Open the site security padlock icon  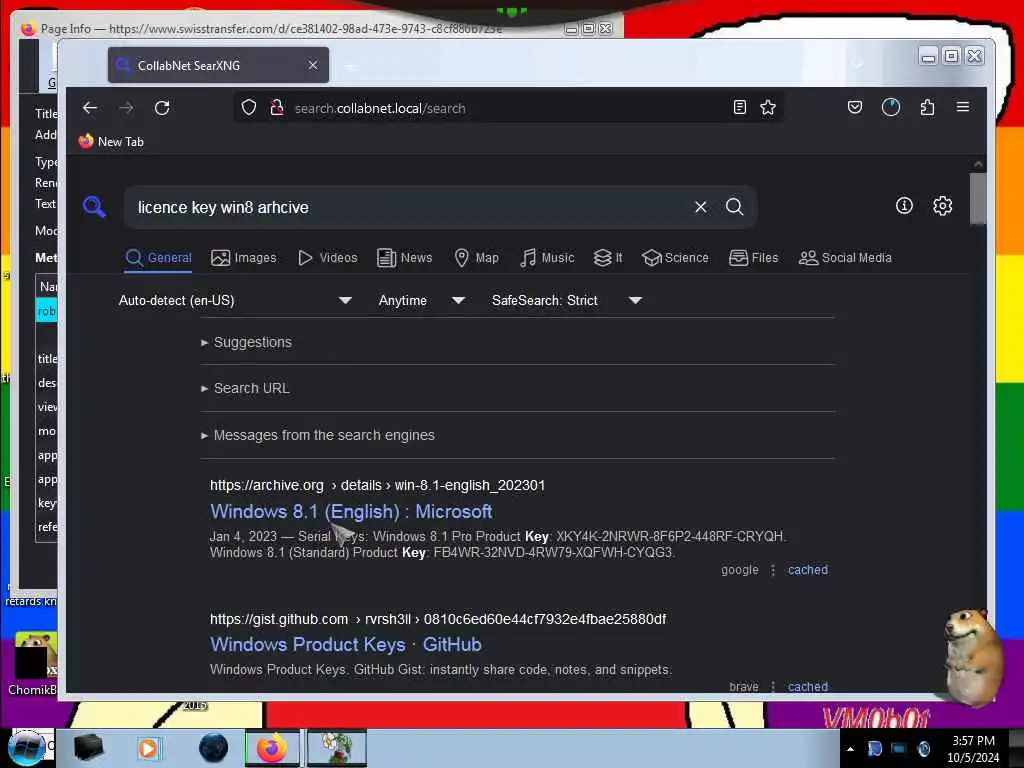[276, 108]
